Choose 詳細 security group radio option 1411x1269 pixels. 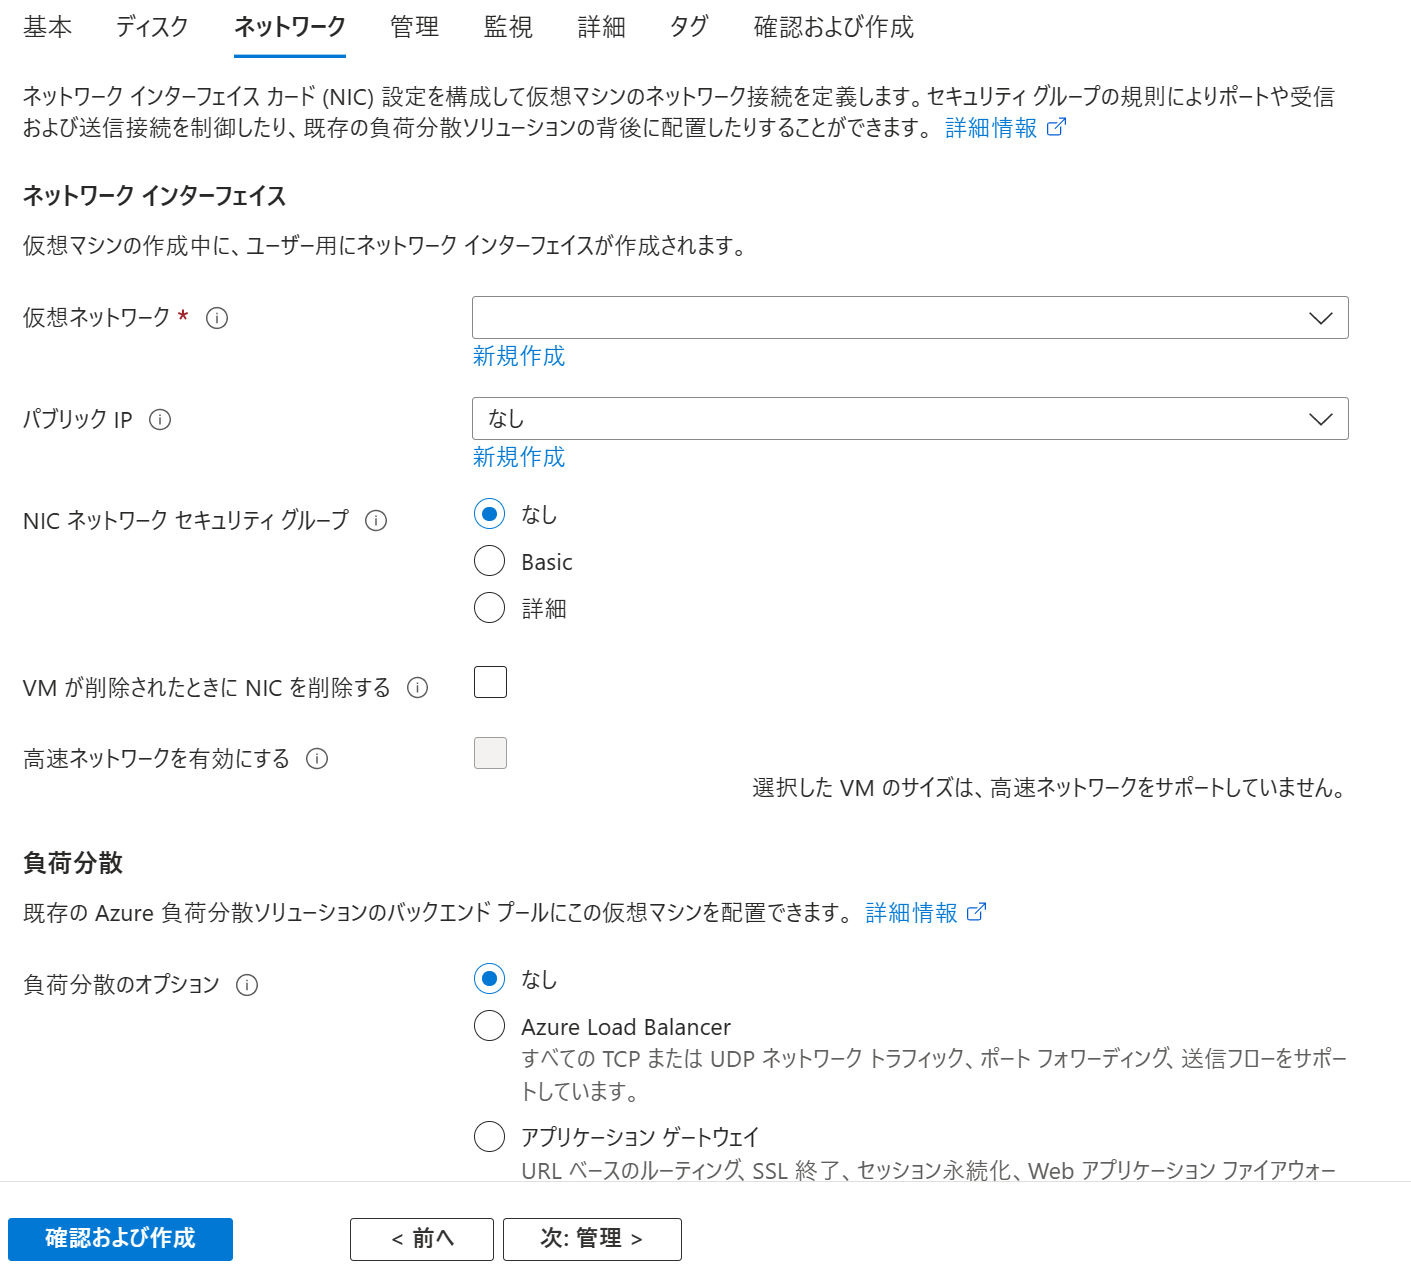click(x=489, y=607)
